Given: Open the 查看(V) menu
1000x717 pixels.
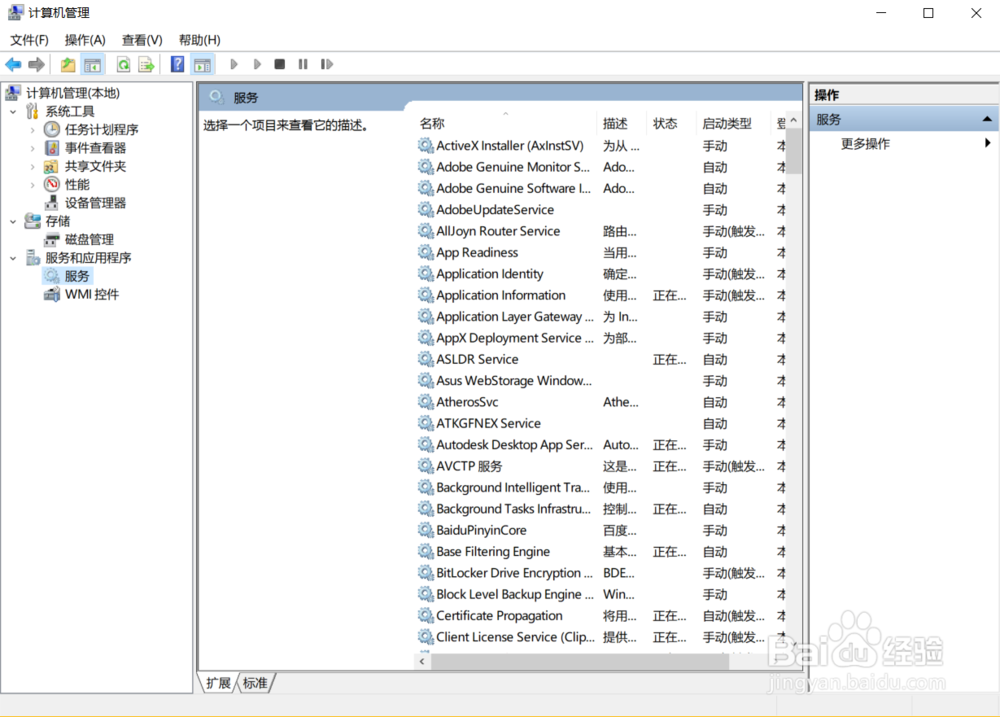Looking at the screenshot, I should click(x=141, y=40).
